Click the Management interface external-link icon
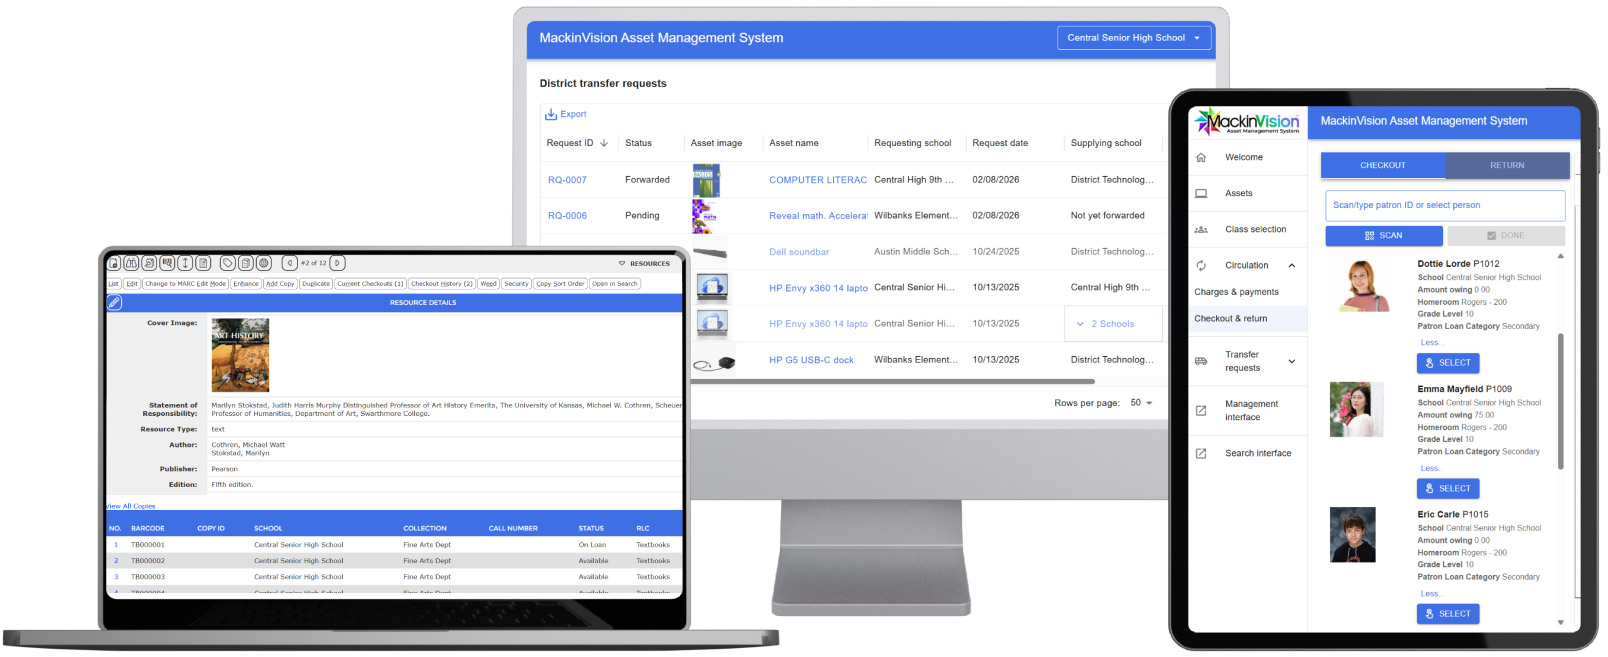1608x657 pixels. point(1201,411)
